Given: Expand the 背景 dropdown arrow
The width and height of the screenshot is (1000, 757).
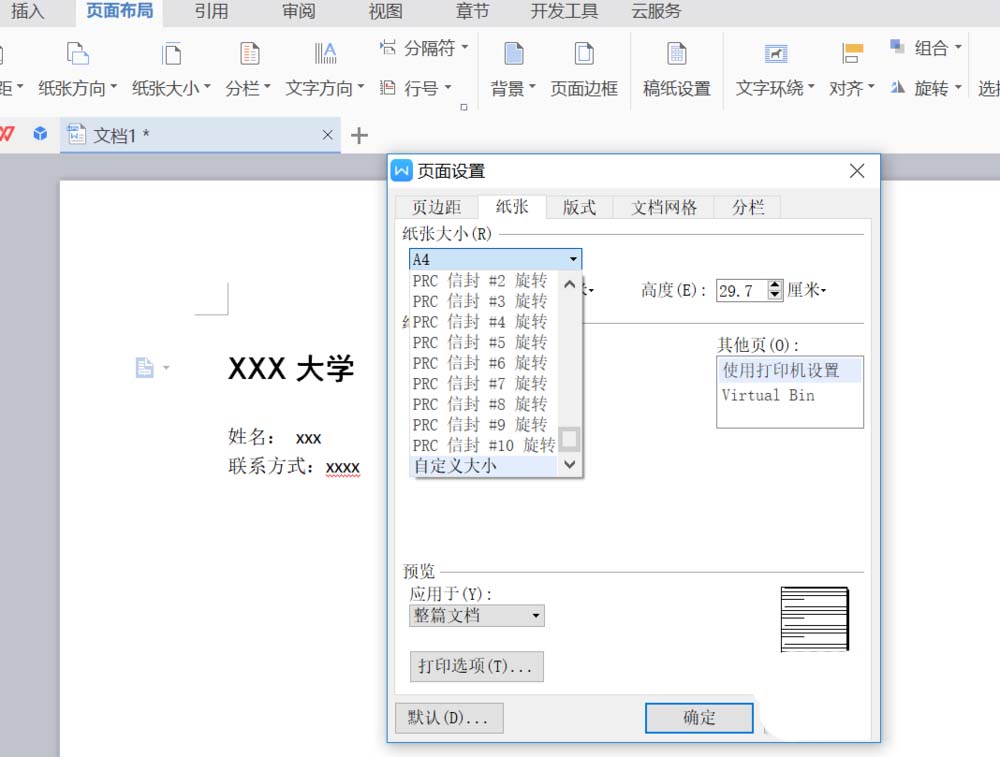Looking at the screenshot, I should coord(532,85).
